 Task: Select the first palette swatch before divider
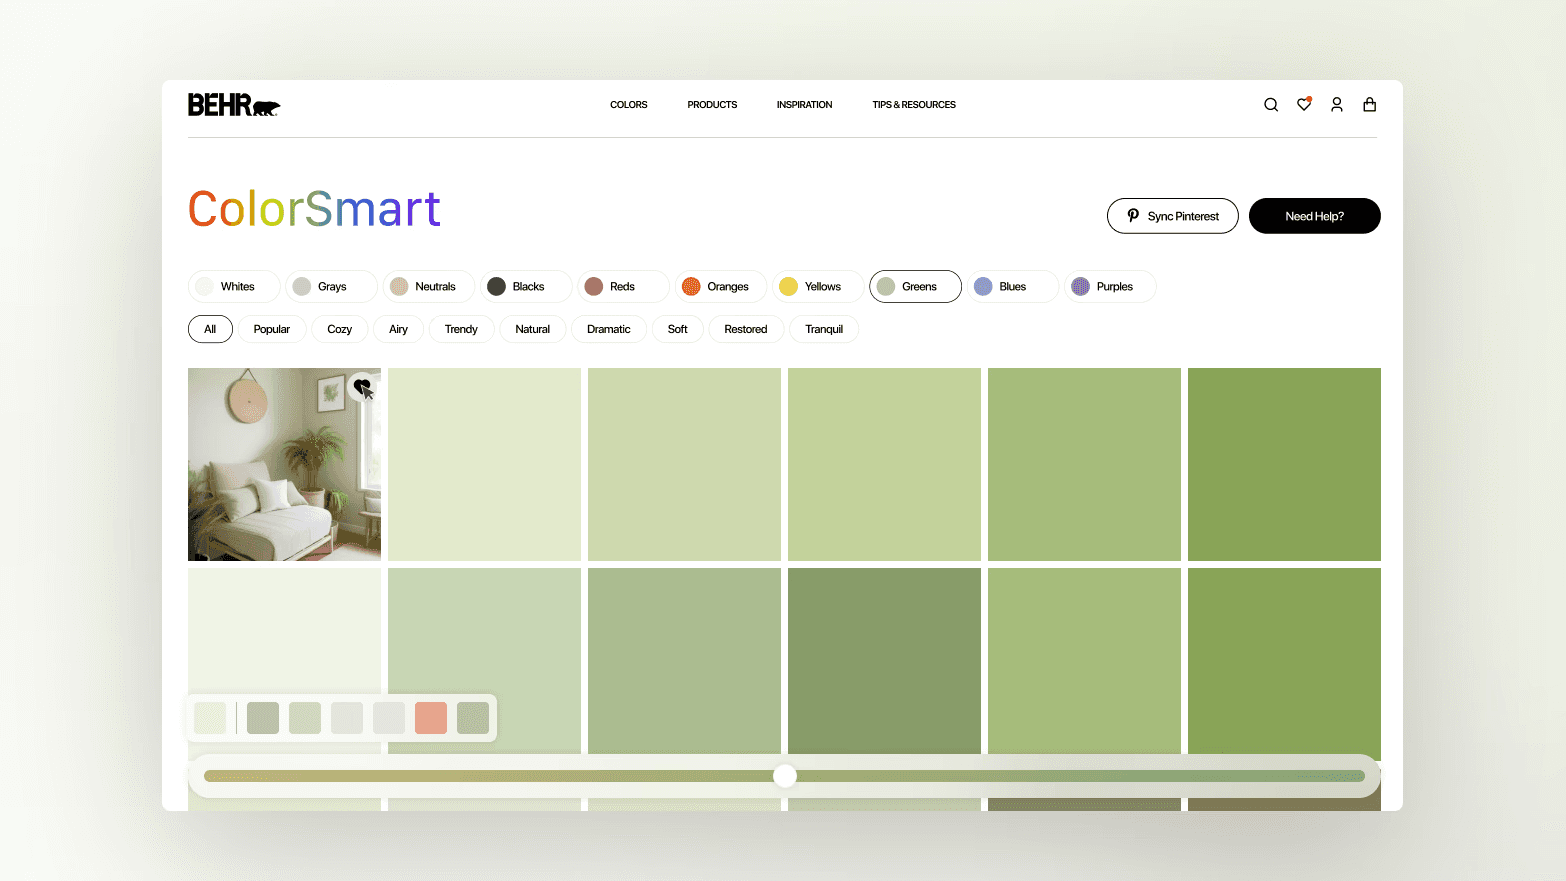pyautogui.click(x=210, y=718)
